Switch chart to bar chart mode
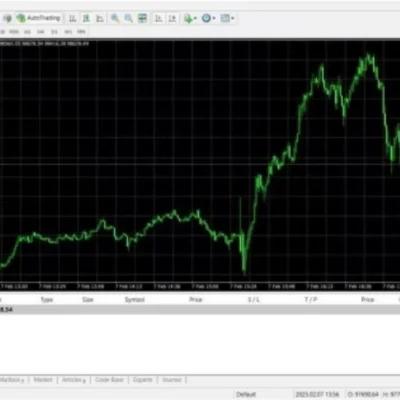 (x=73, y=18)
